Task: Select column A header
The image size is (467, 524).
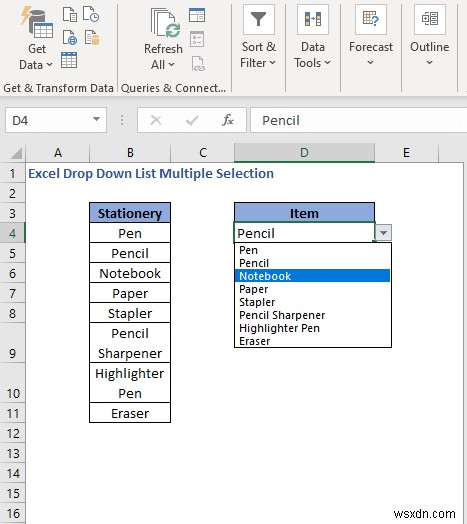Action: (57, 153)
